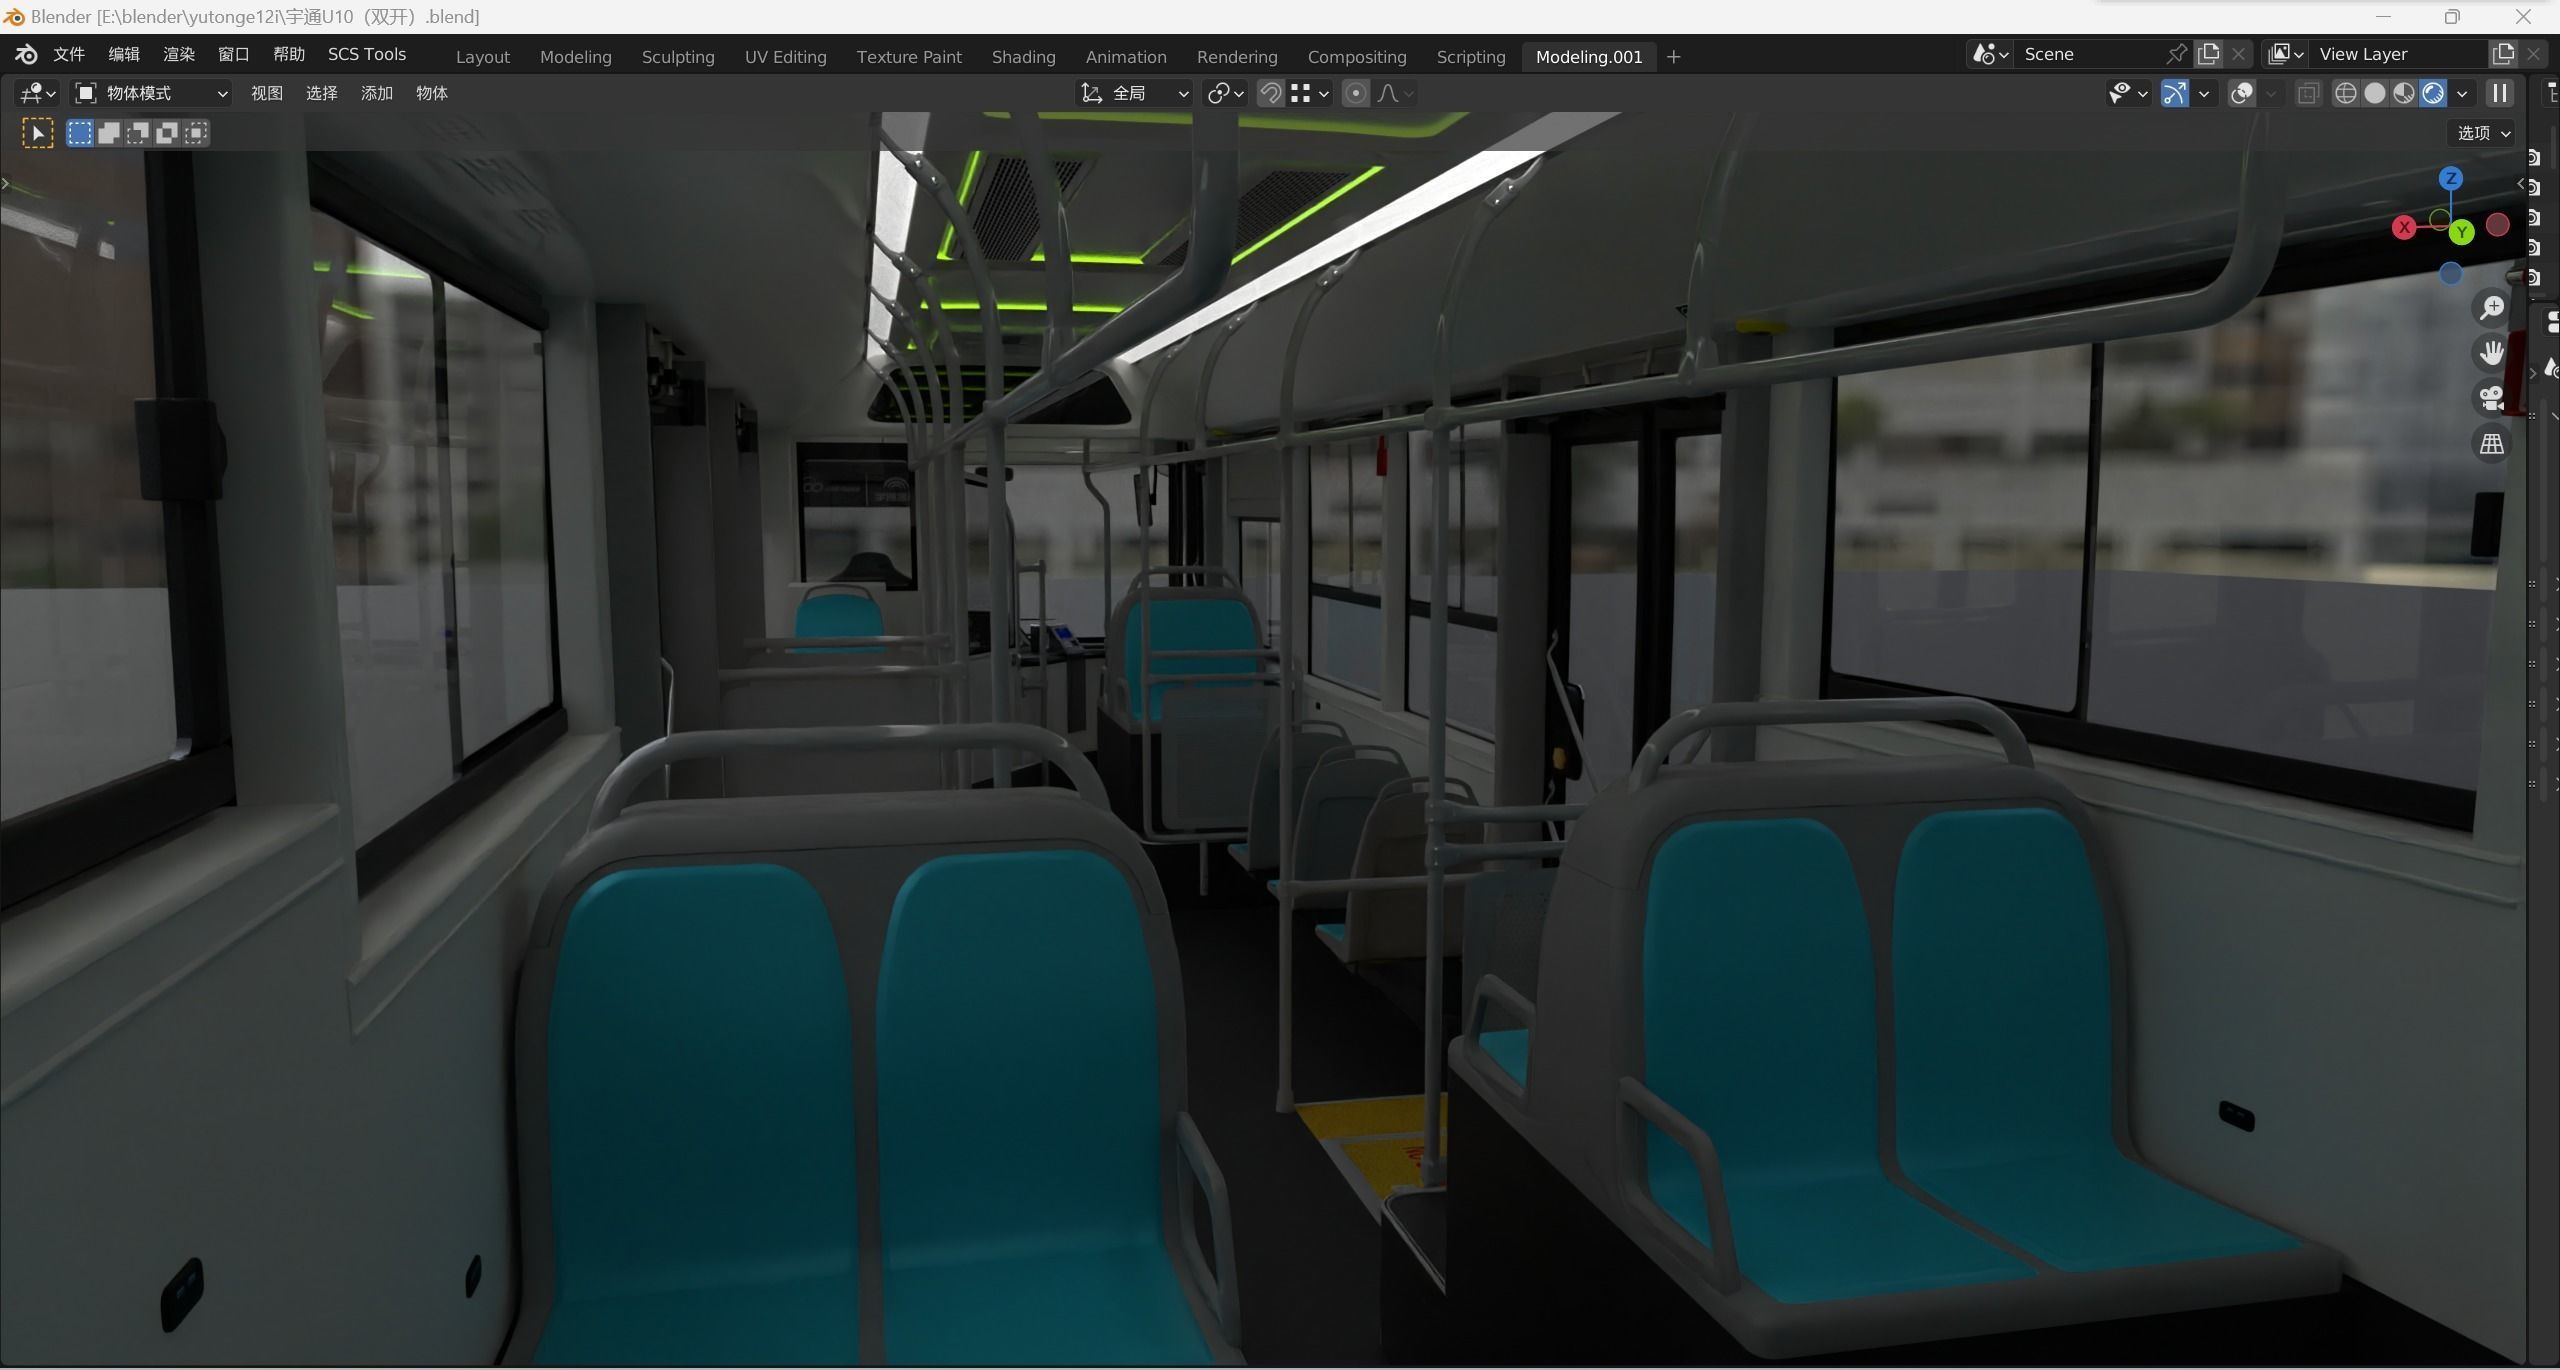This screenshot has width=2560, height=1370.
Task: Click the zoom view magnifier icon
Action: point(2491,307)
